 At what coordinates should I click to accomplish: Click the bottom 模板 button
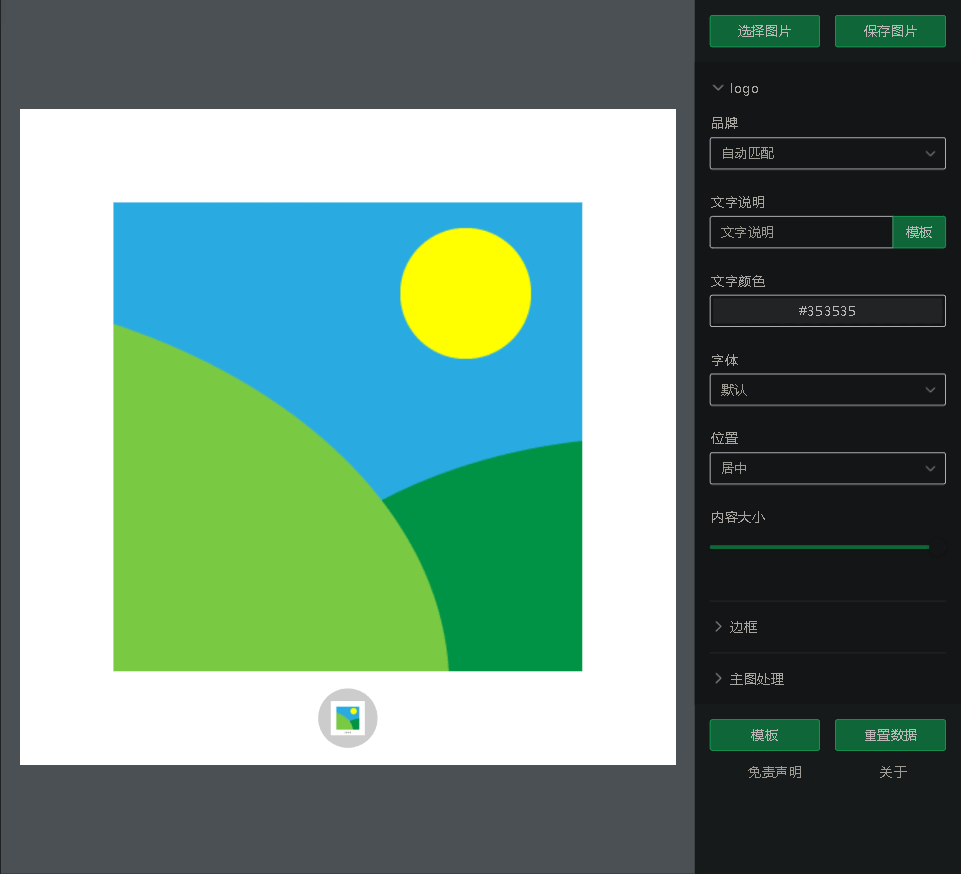pos(764,735)
